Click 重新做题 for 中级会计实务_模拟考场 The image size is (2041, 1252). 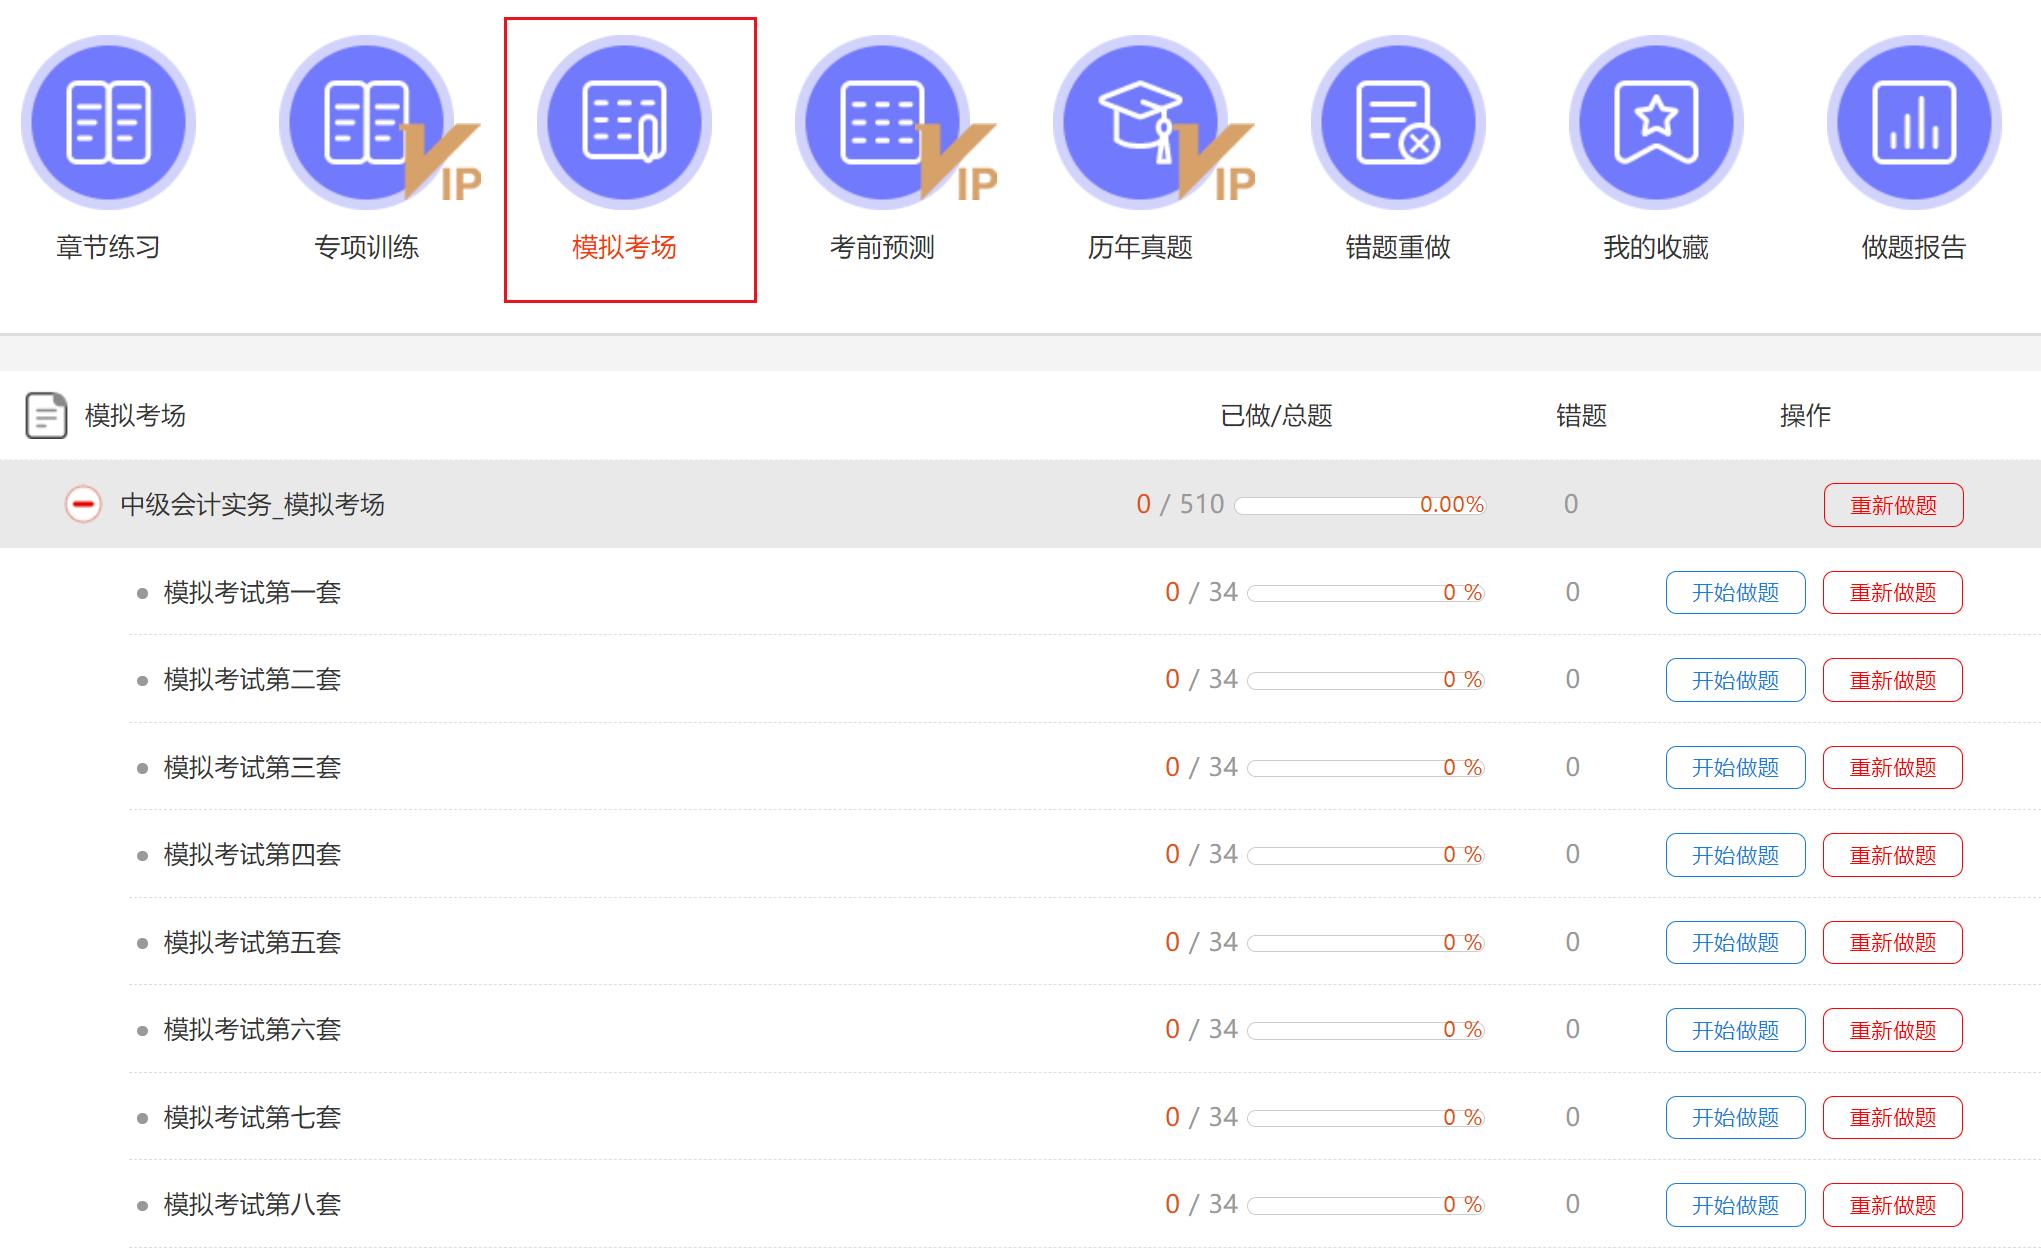pos(1891,504)
